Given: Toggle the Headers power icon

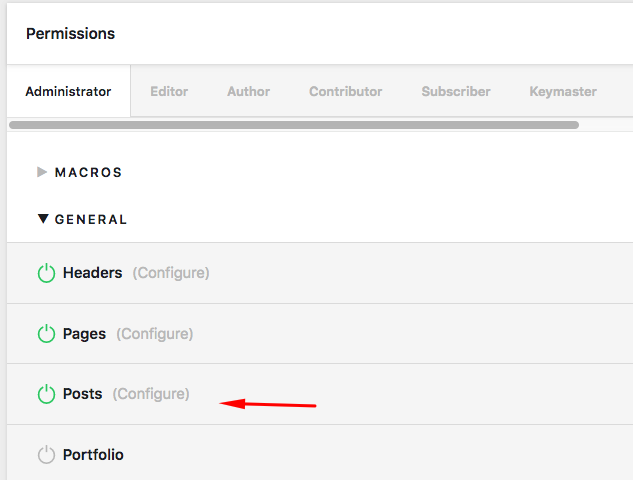Looking at the screenshot, I should point(46,273).
